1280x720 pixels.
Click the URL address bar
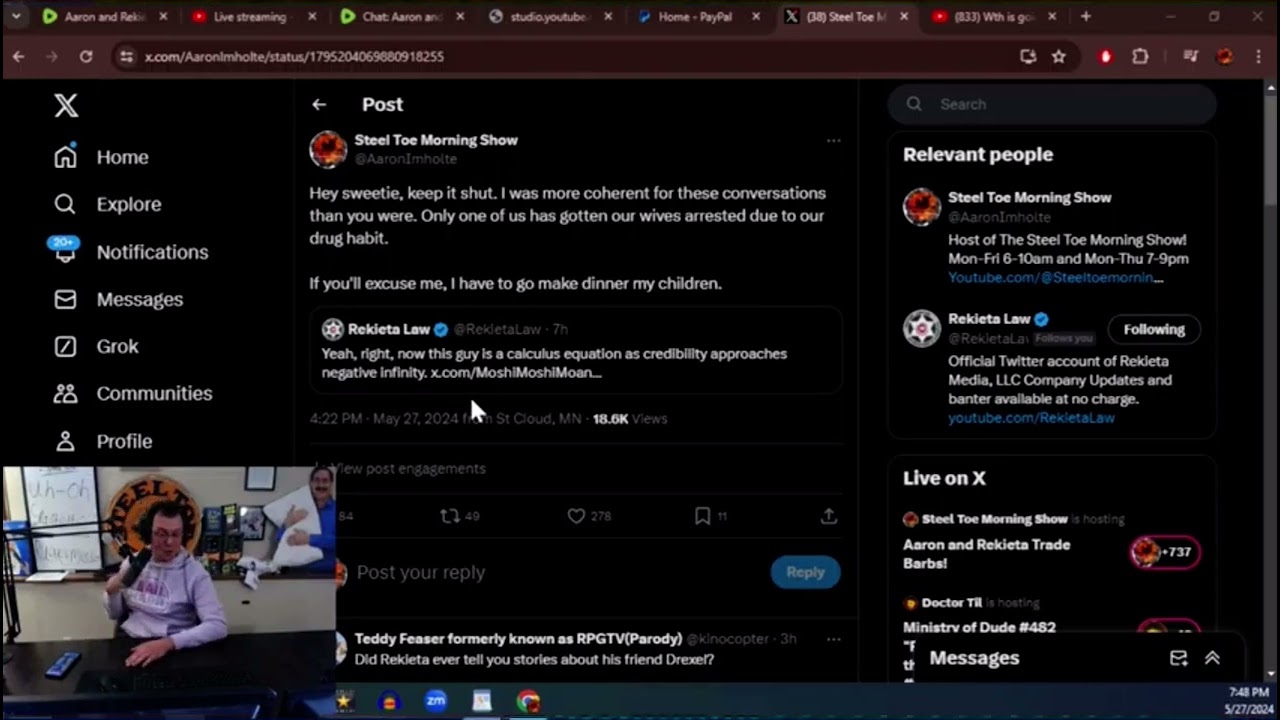[x=570, y=57]
